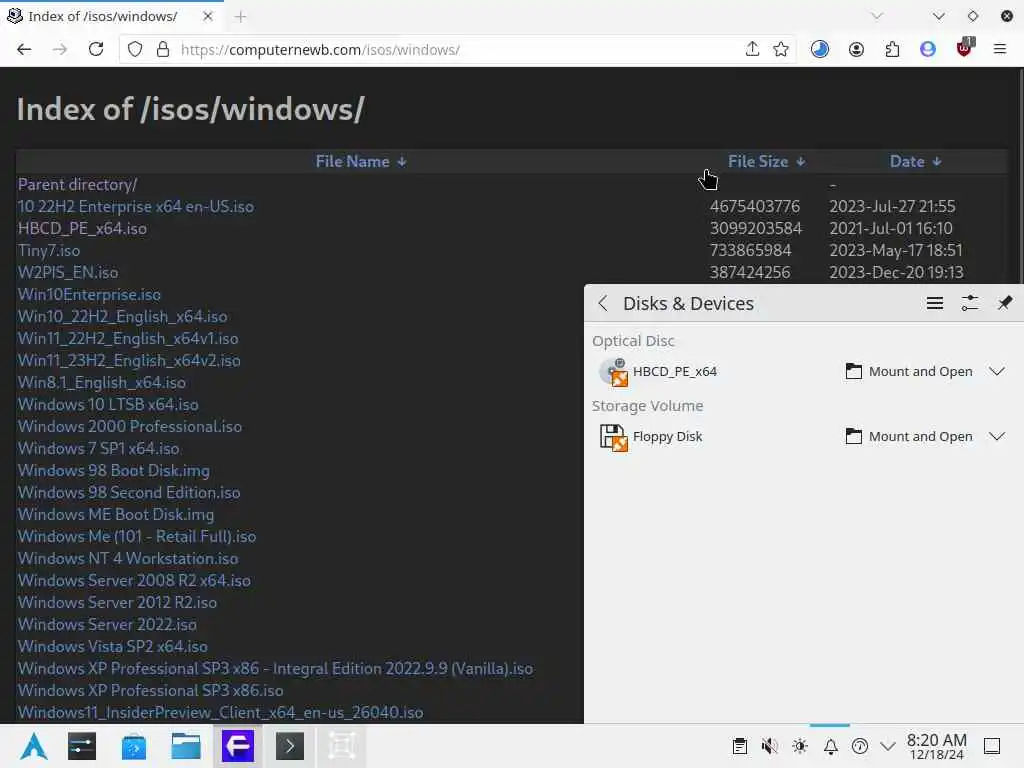Download W2PIS_EN.iso
Screen dimensions: 1024x768
point(68,272)
